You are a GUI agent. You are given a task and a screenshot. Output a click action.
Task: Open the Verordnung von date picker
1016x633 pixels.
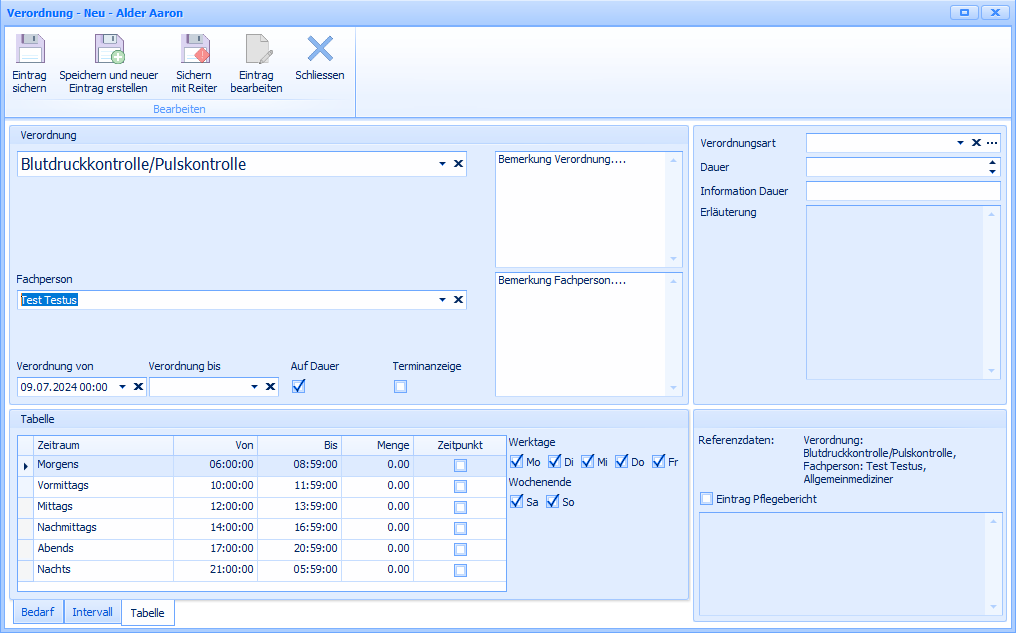(x=123, y=387)
